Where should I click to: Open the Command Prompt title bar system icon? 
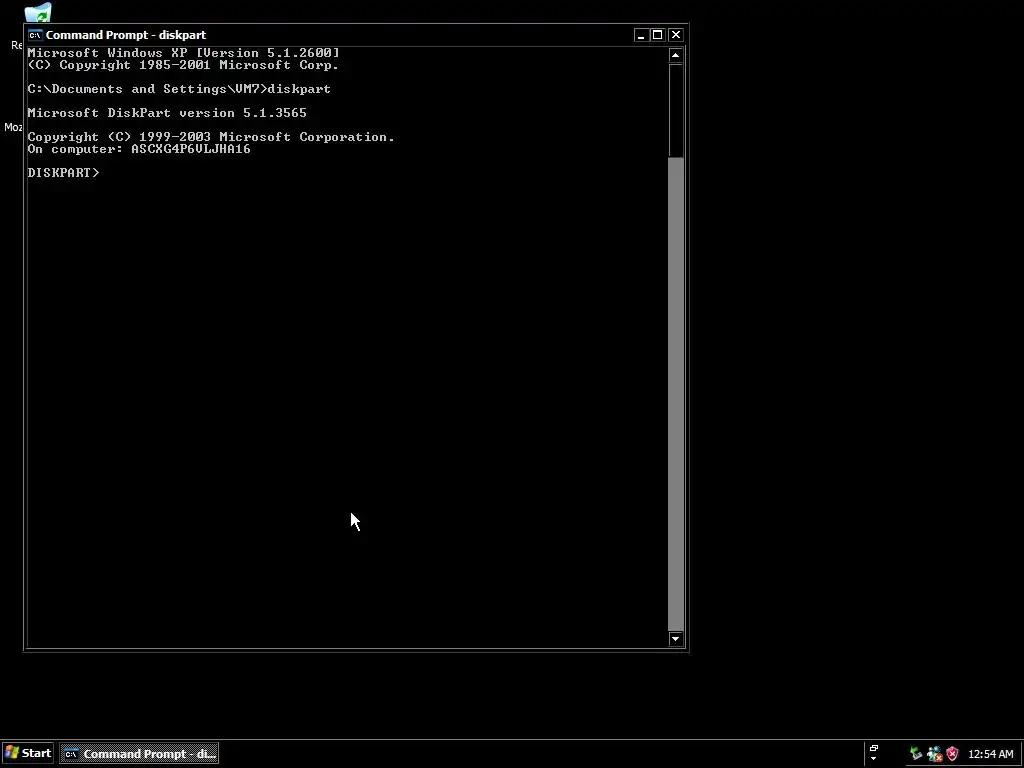tap(35, 35)
